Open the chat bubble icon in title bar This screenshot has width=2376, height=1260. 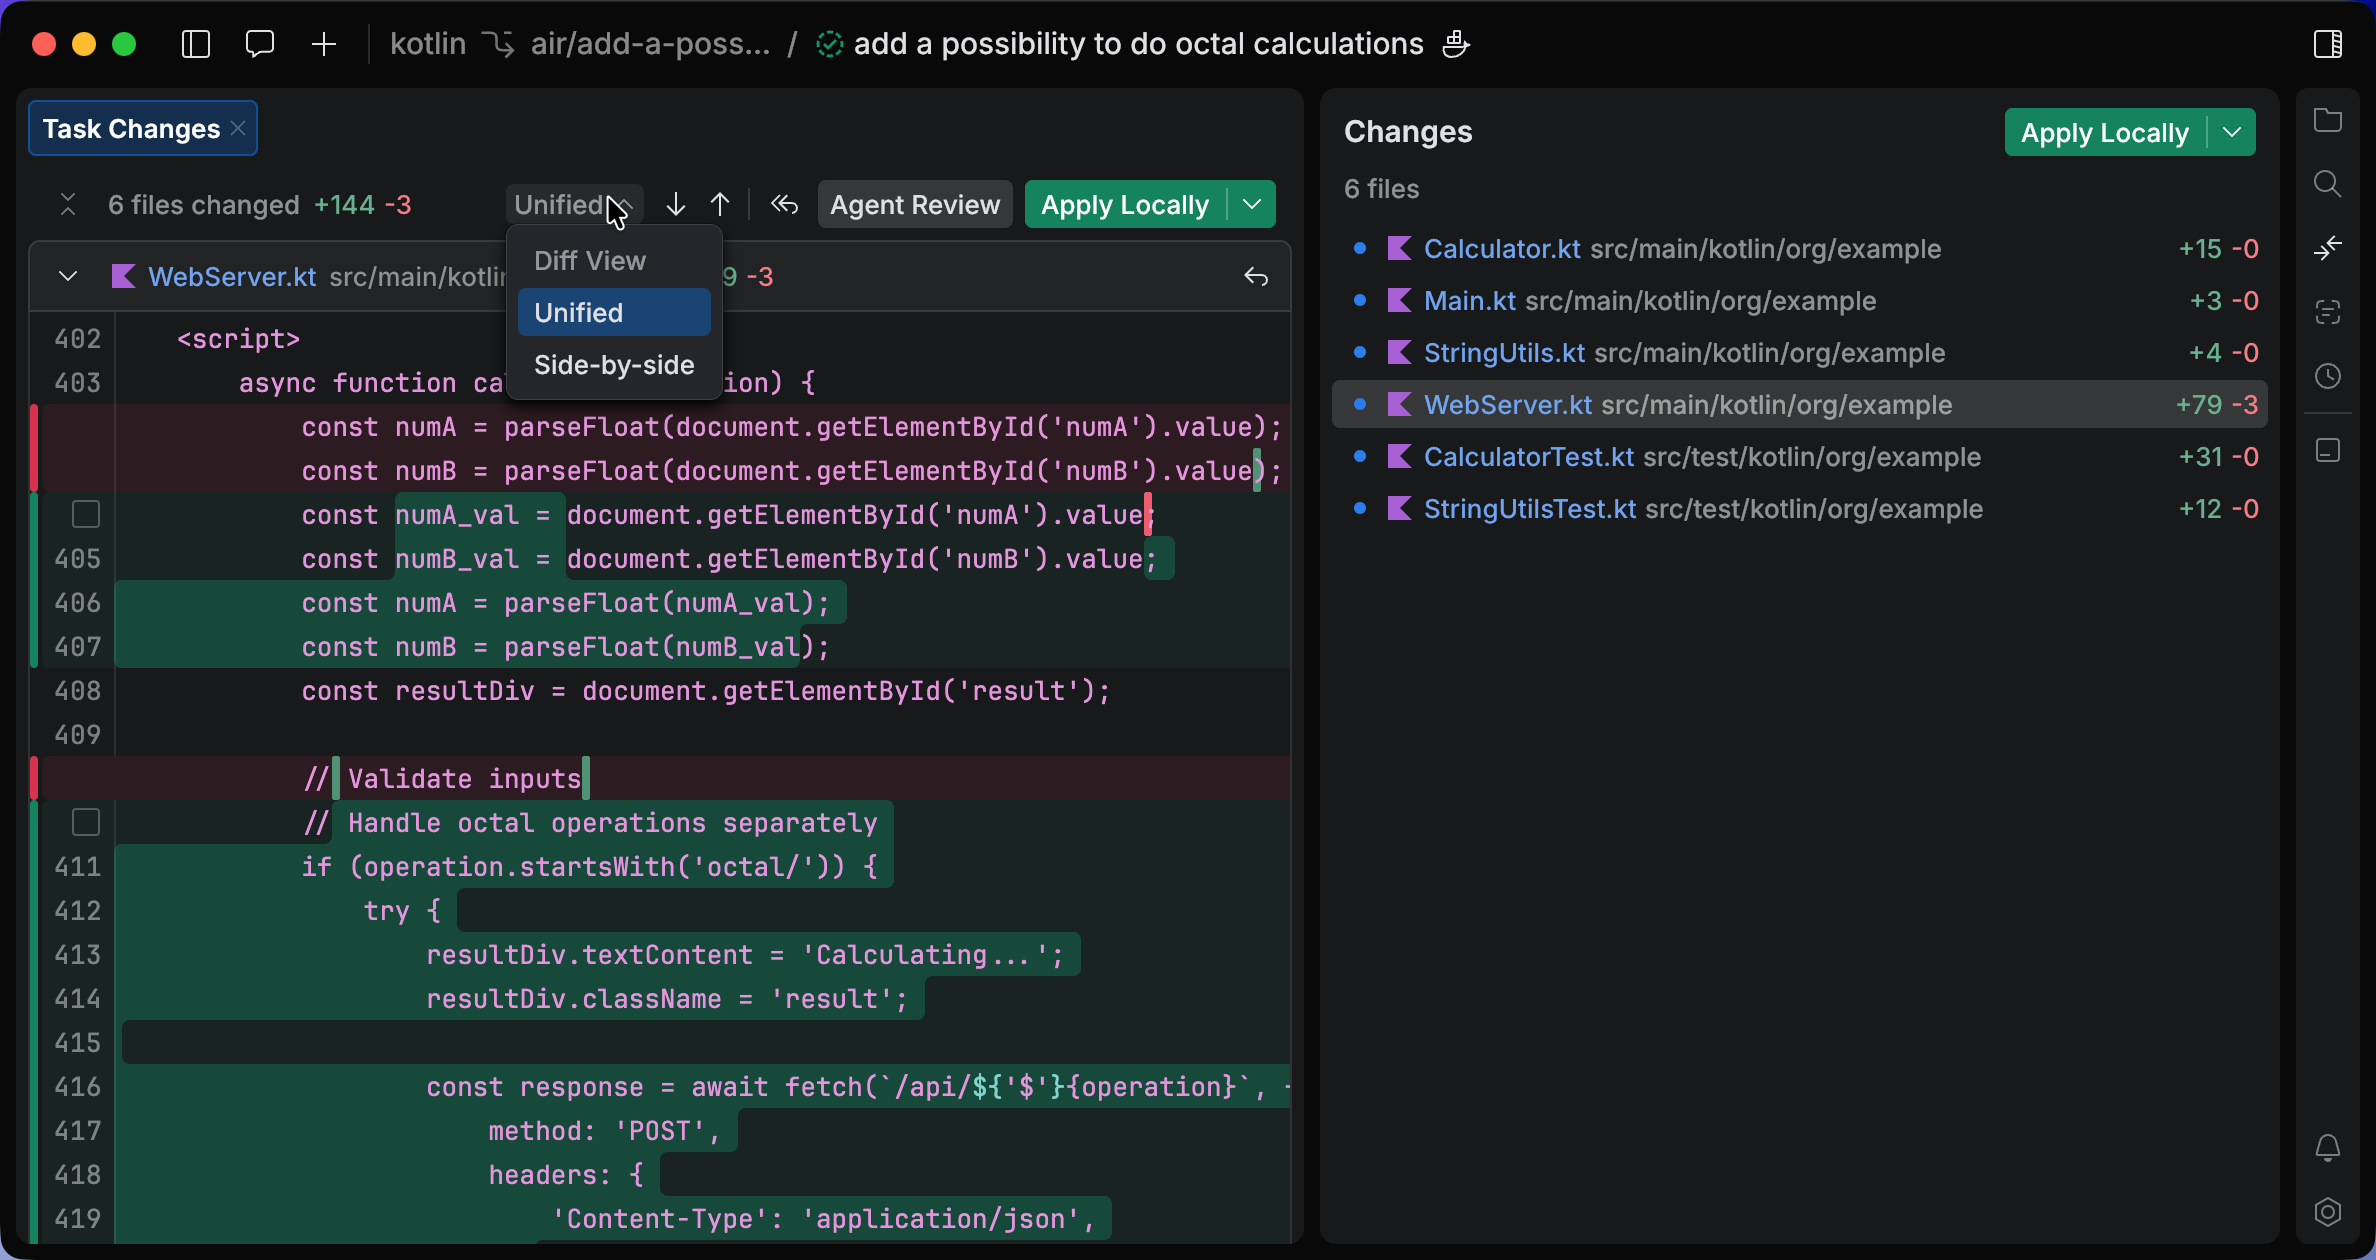260,44
